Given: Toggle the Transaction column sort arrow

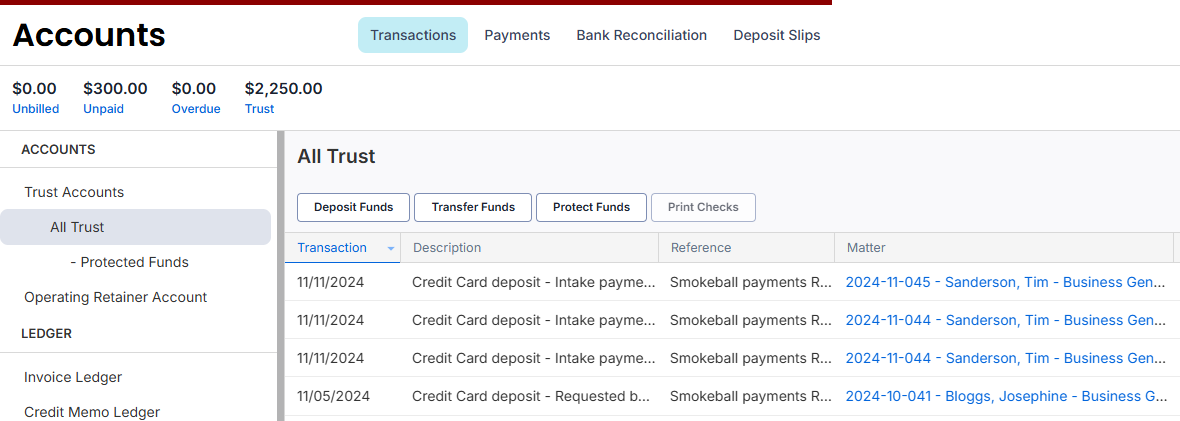Looking at the screenshot, I should click(390, 248).
